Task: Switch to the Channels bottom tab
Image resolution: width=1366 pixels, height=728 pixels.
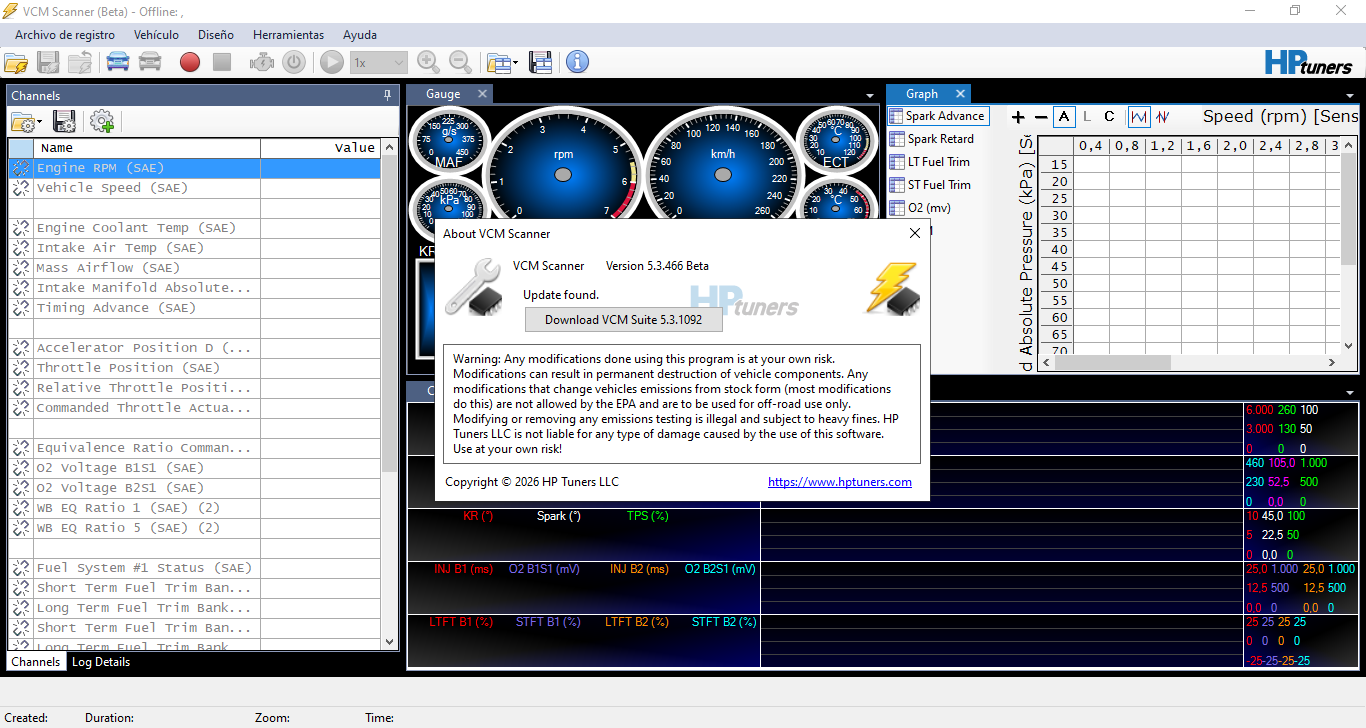Action: [x=36, y=662]
